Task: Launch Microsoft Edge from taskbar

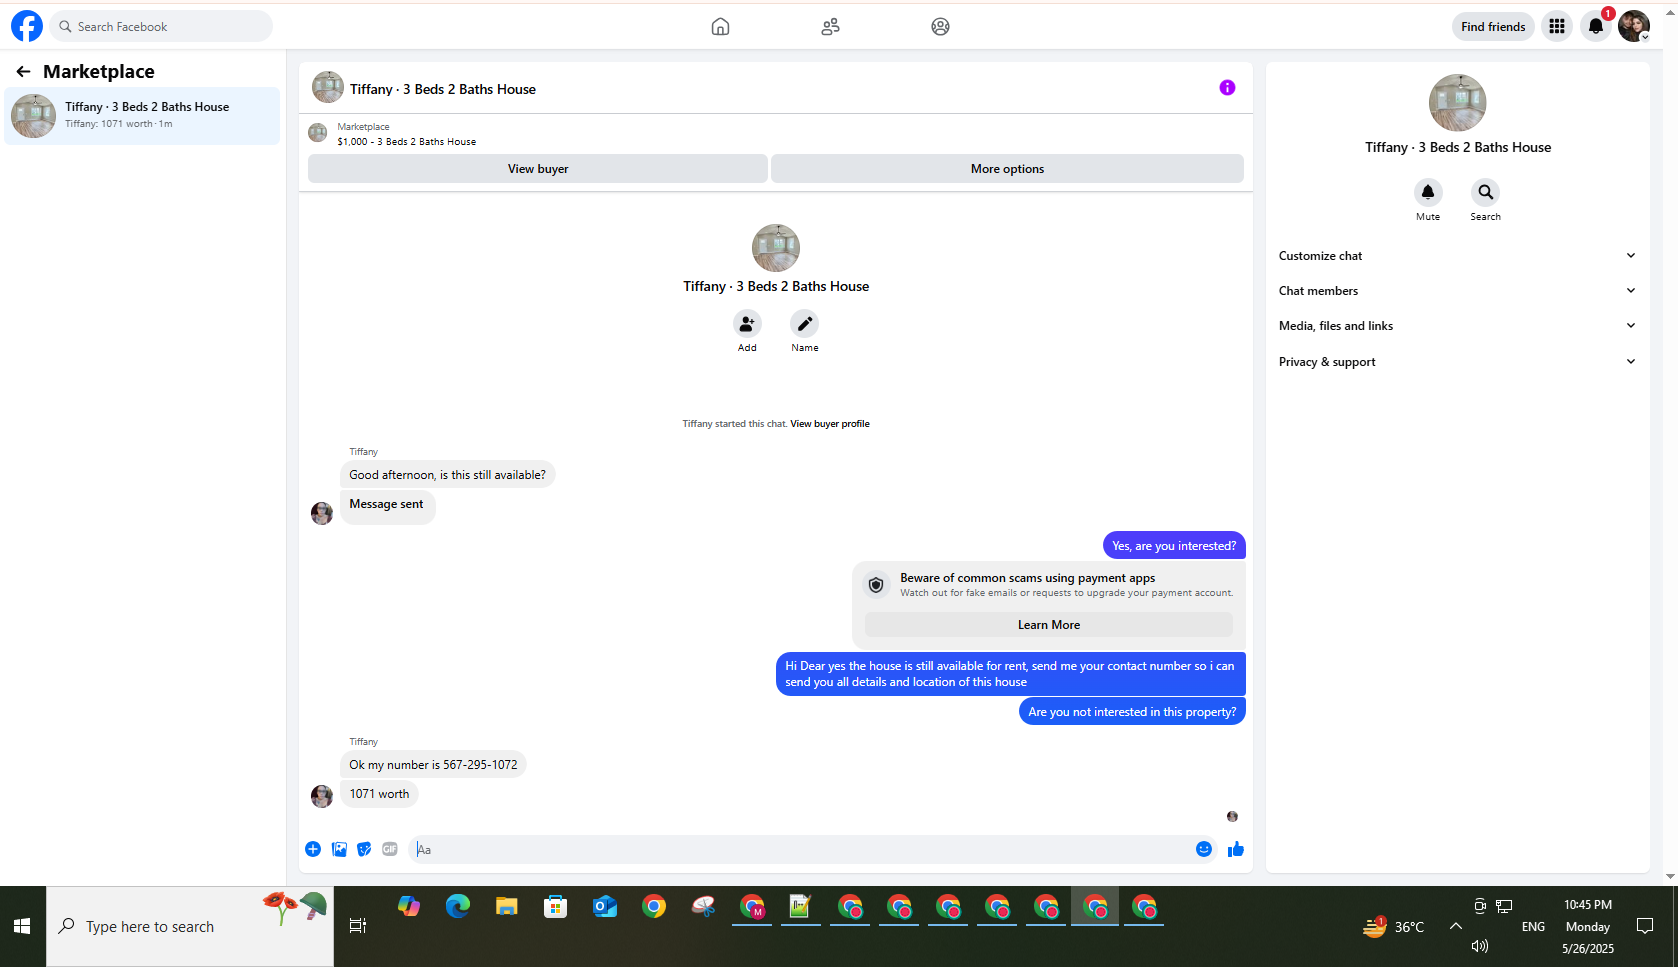Action: click(458, 907)
